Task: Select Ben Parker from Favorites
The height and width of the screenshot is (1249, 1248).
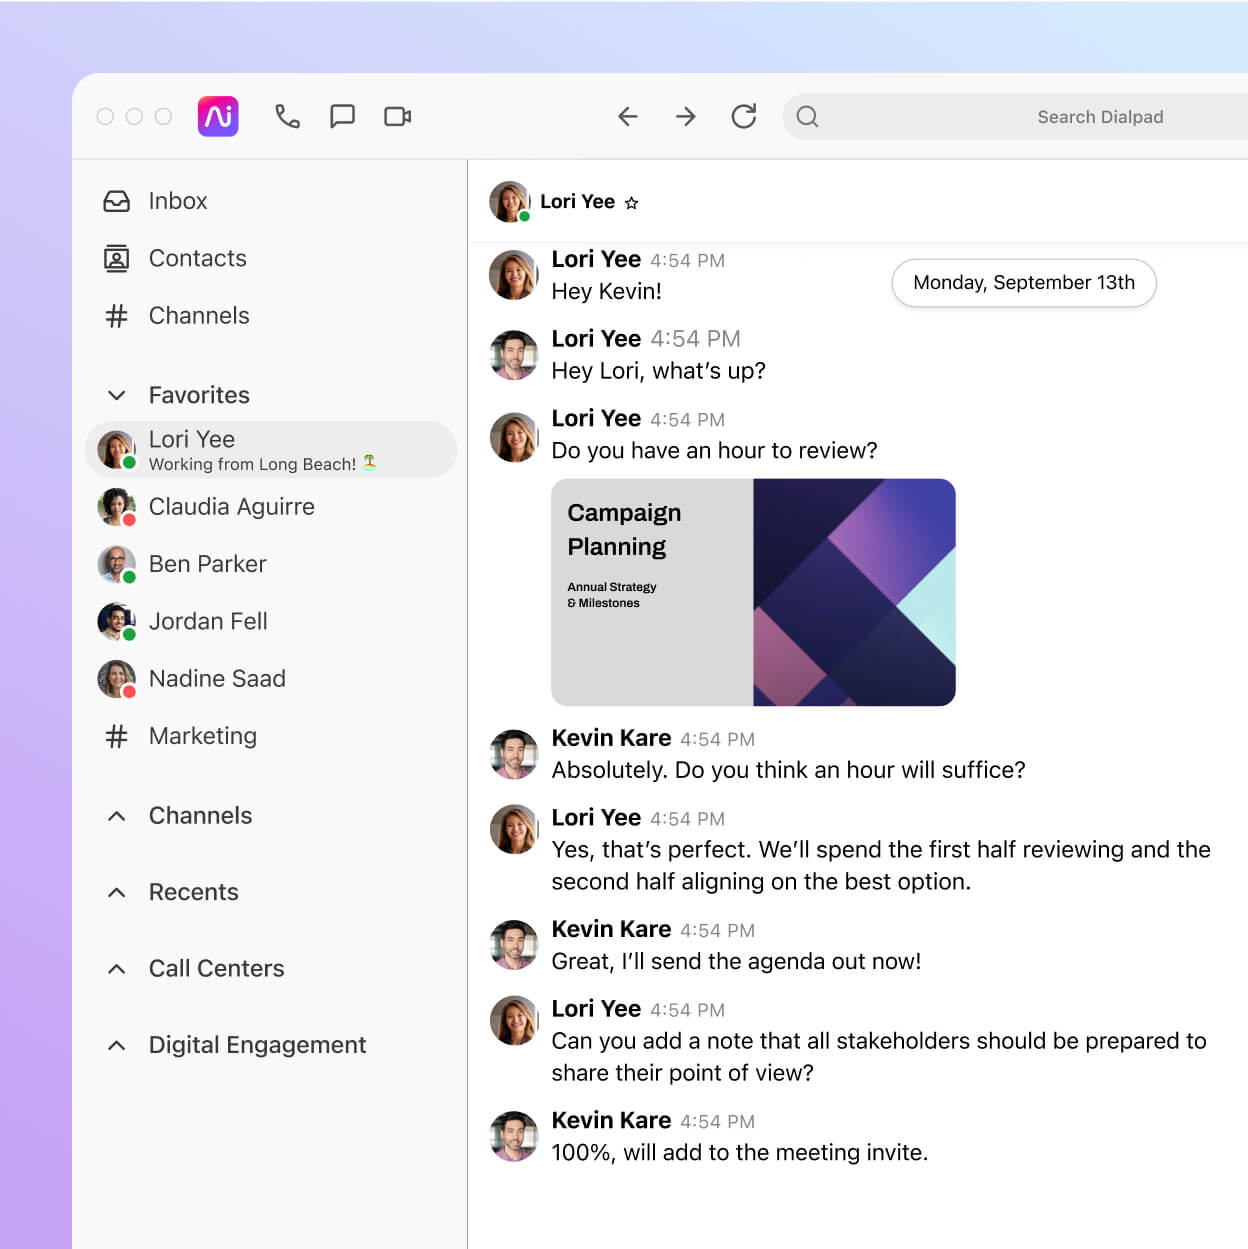Action: tap(207, 564)
